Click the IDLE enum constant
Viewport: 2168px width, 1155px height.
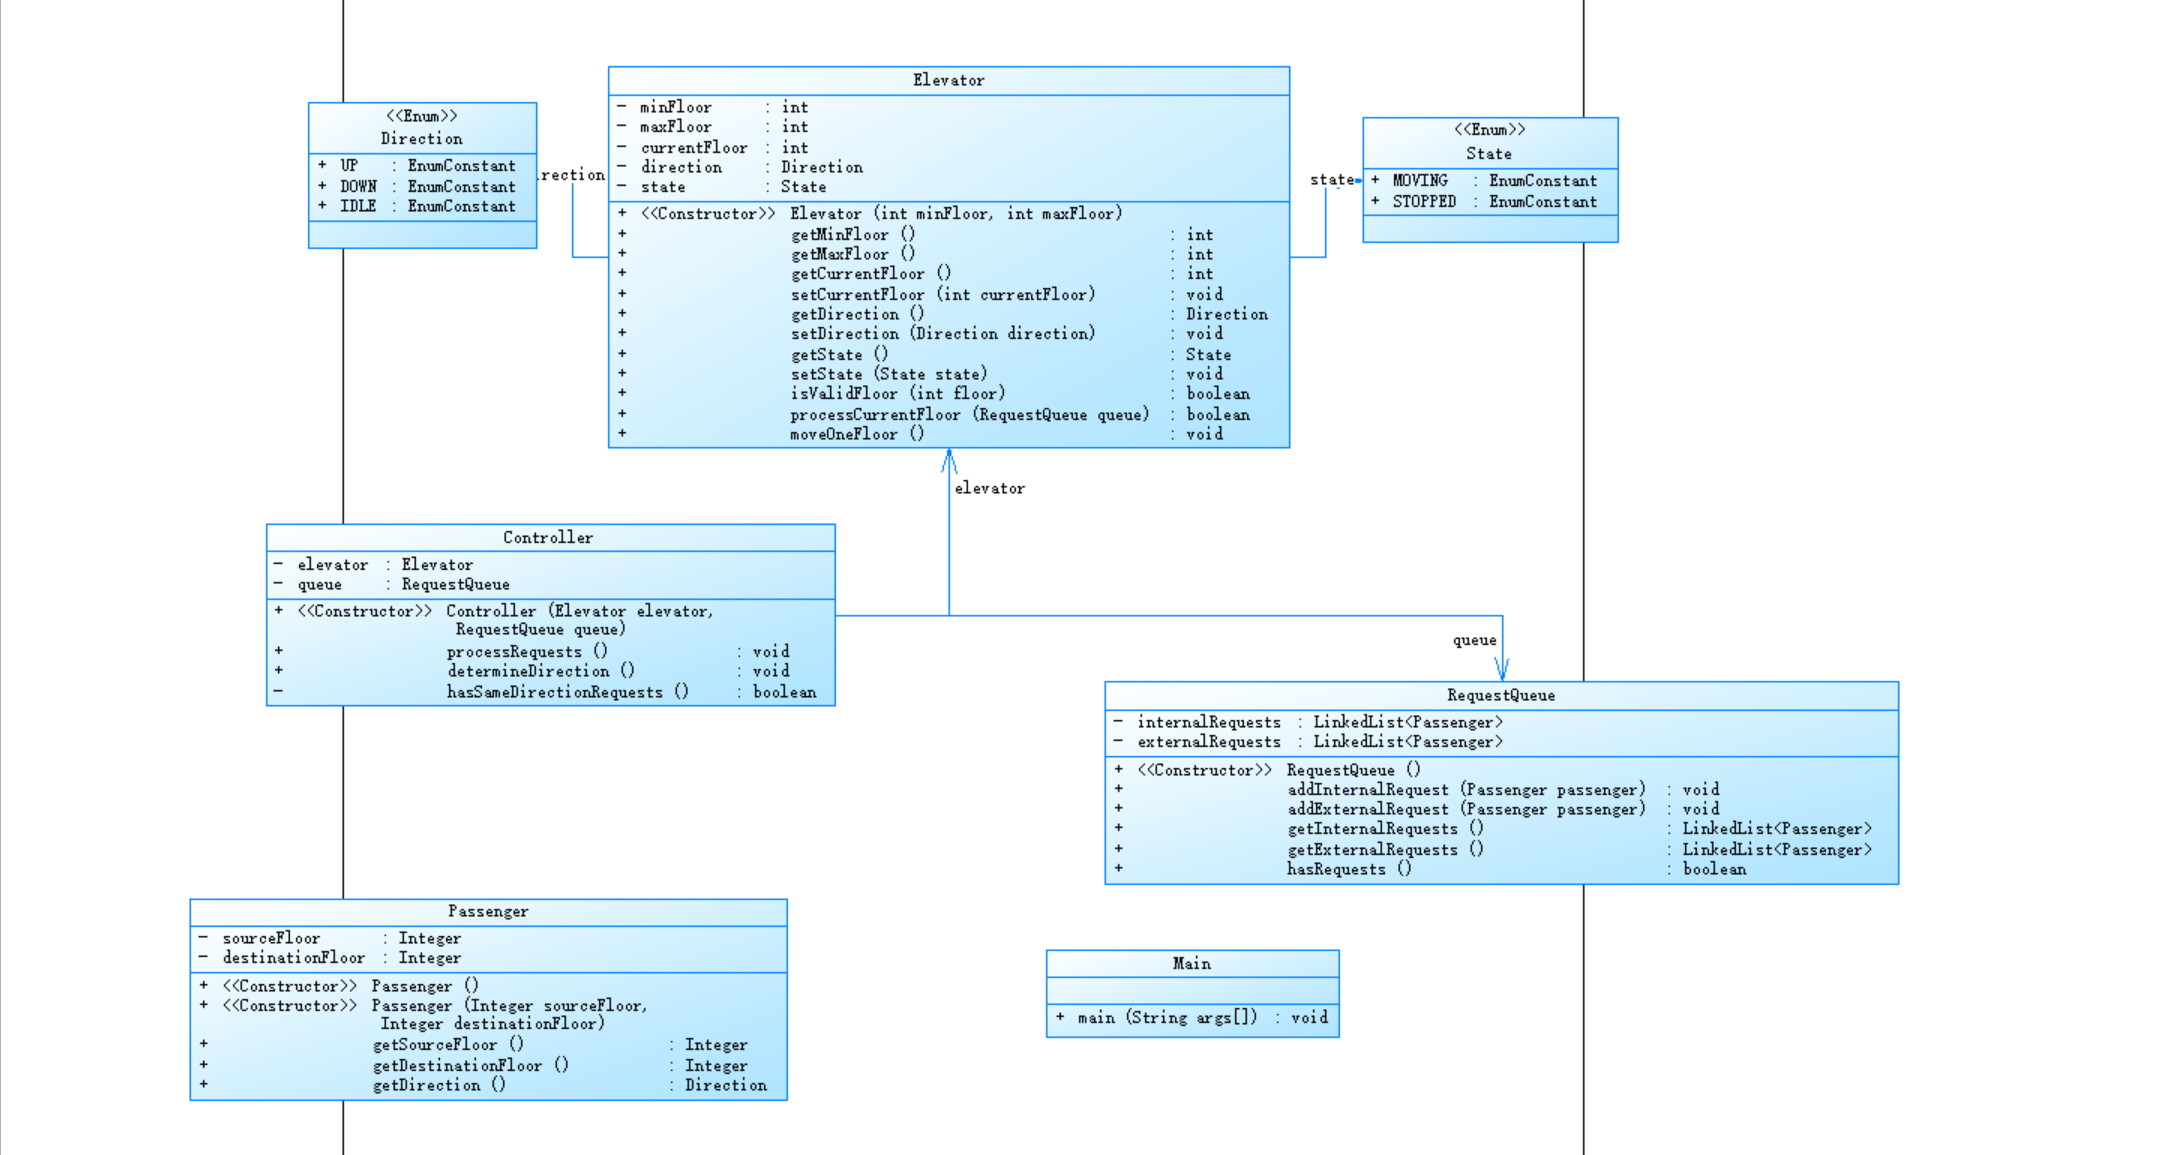tap(358, 207)
